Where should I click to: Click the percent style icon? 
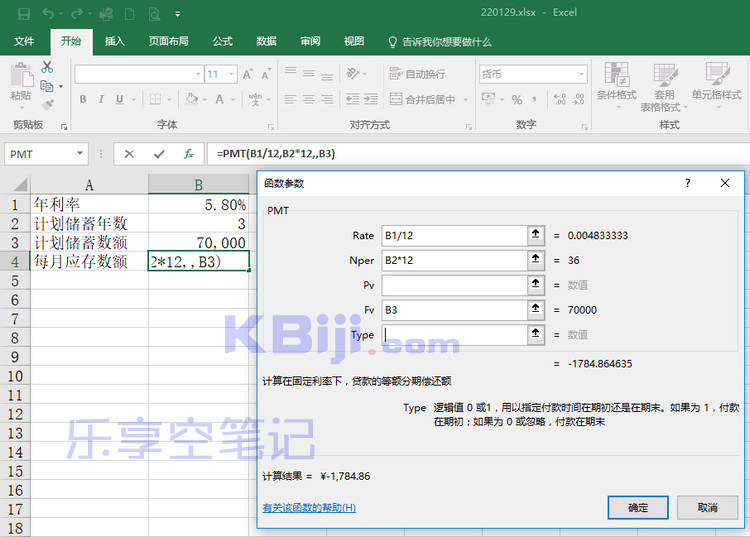click(x=517, y=99)
